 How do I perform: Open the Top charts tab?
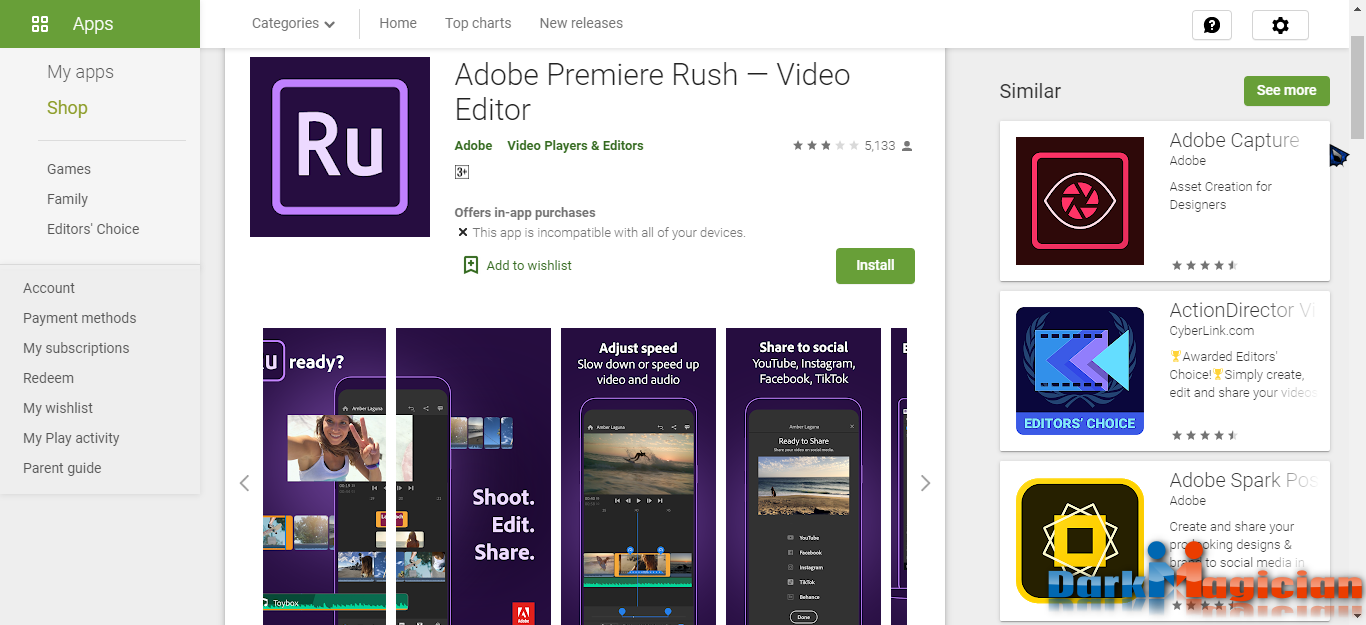[x=478, y=23]
